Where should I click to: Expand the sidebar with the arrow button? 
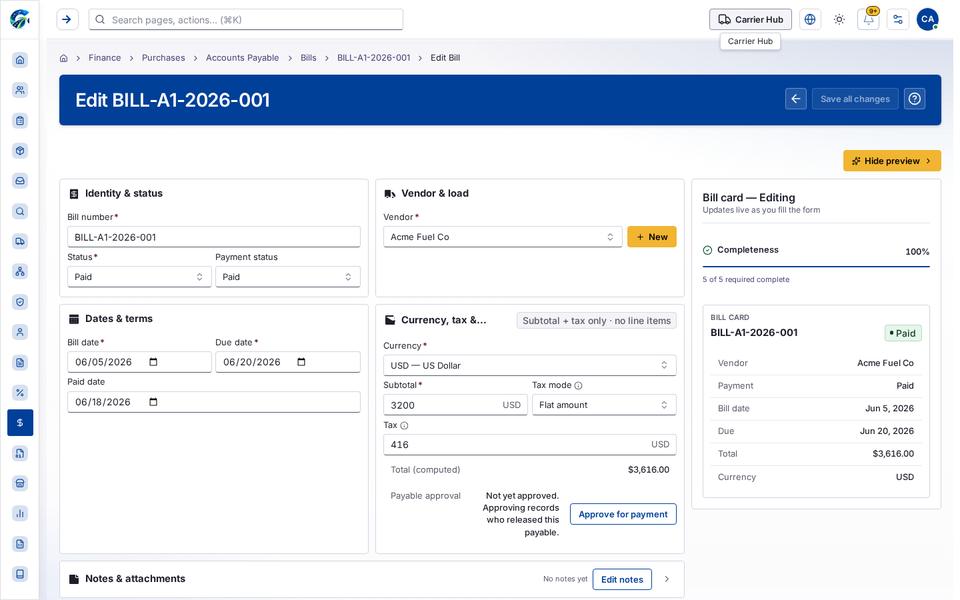[67, 19]
